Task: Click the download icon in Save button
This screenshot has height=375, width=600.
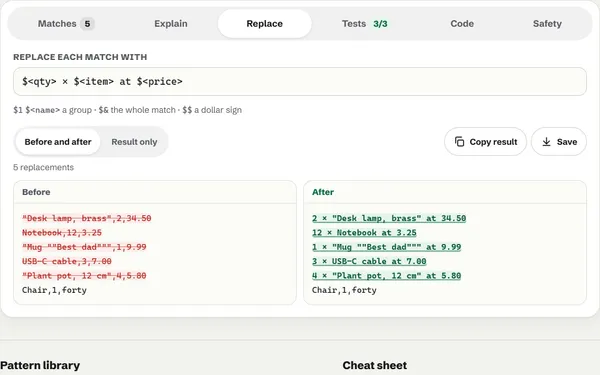Action: pyautogui.click(x=546, y=142)
